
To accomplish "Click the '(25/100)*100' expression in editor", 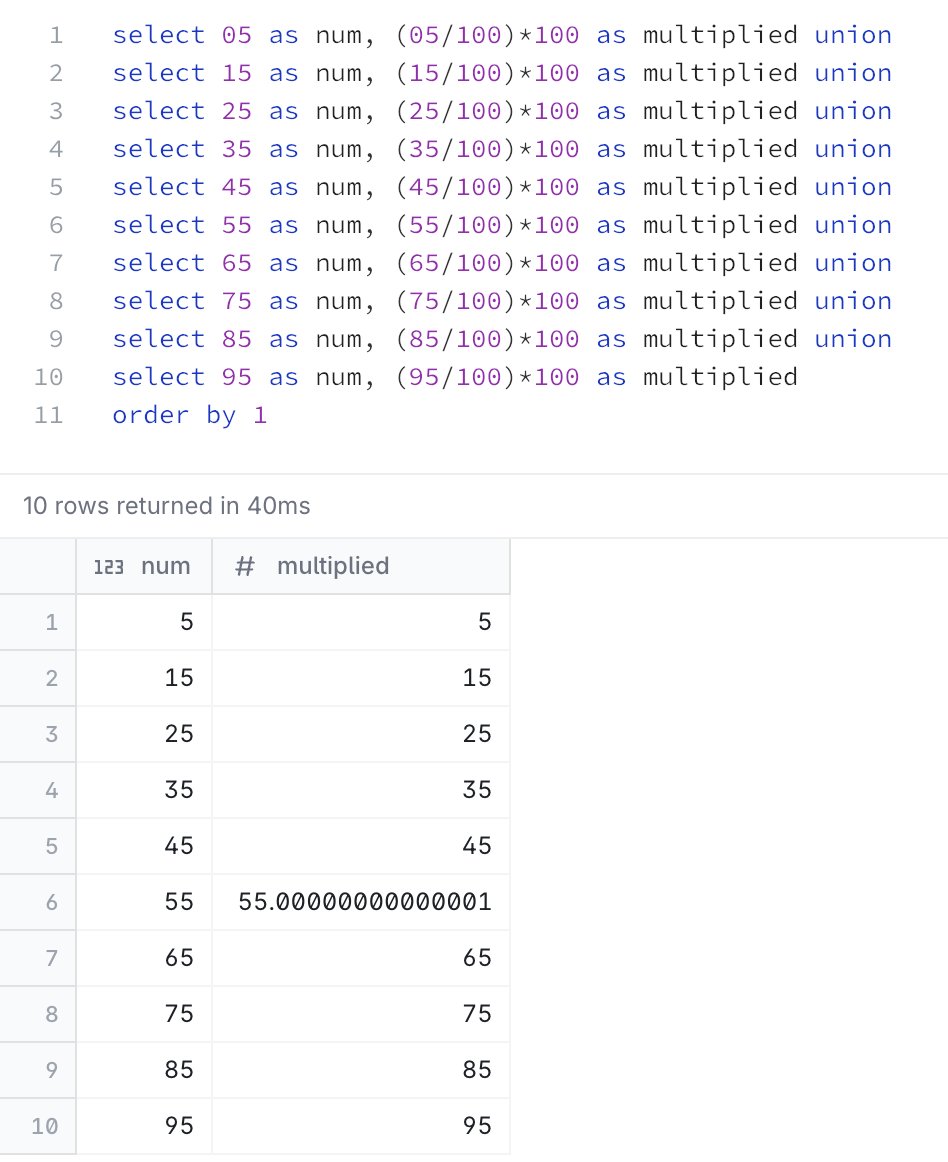I will click(487, 111).
